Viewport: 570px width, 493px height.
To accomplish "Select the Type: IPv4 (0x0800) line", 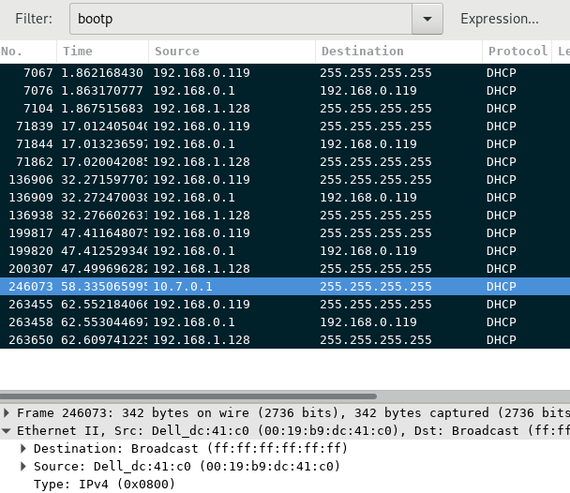I will coord(104,484).
